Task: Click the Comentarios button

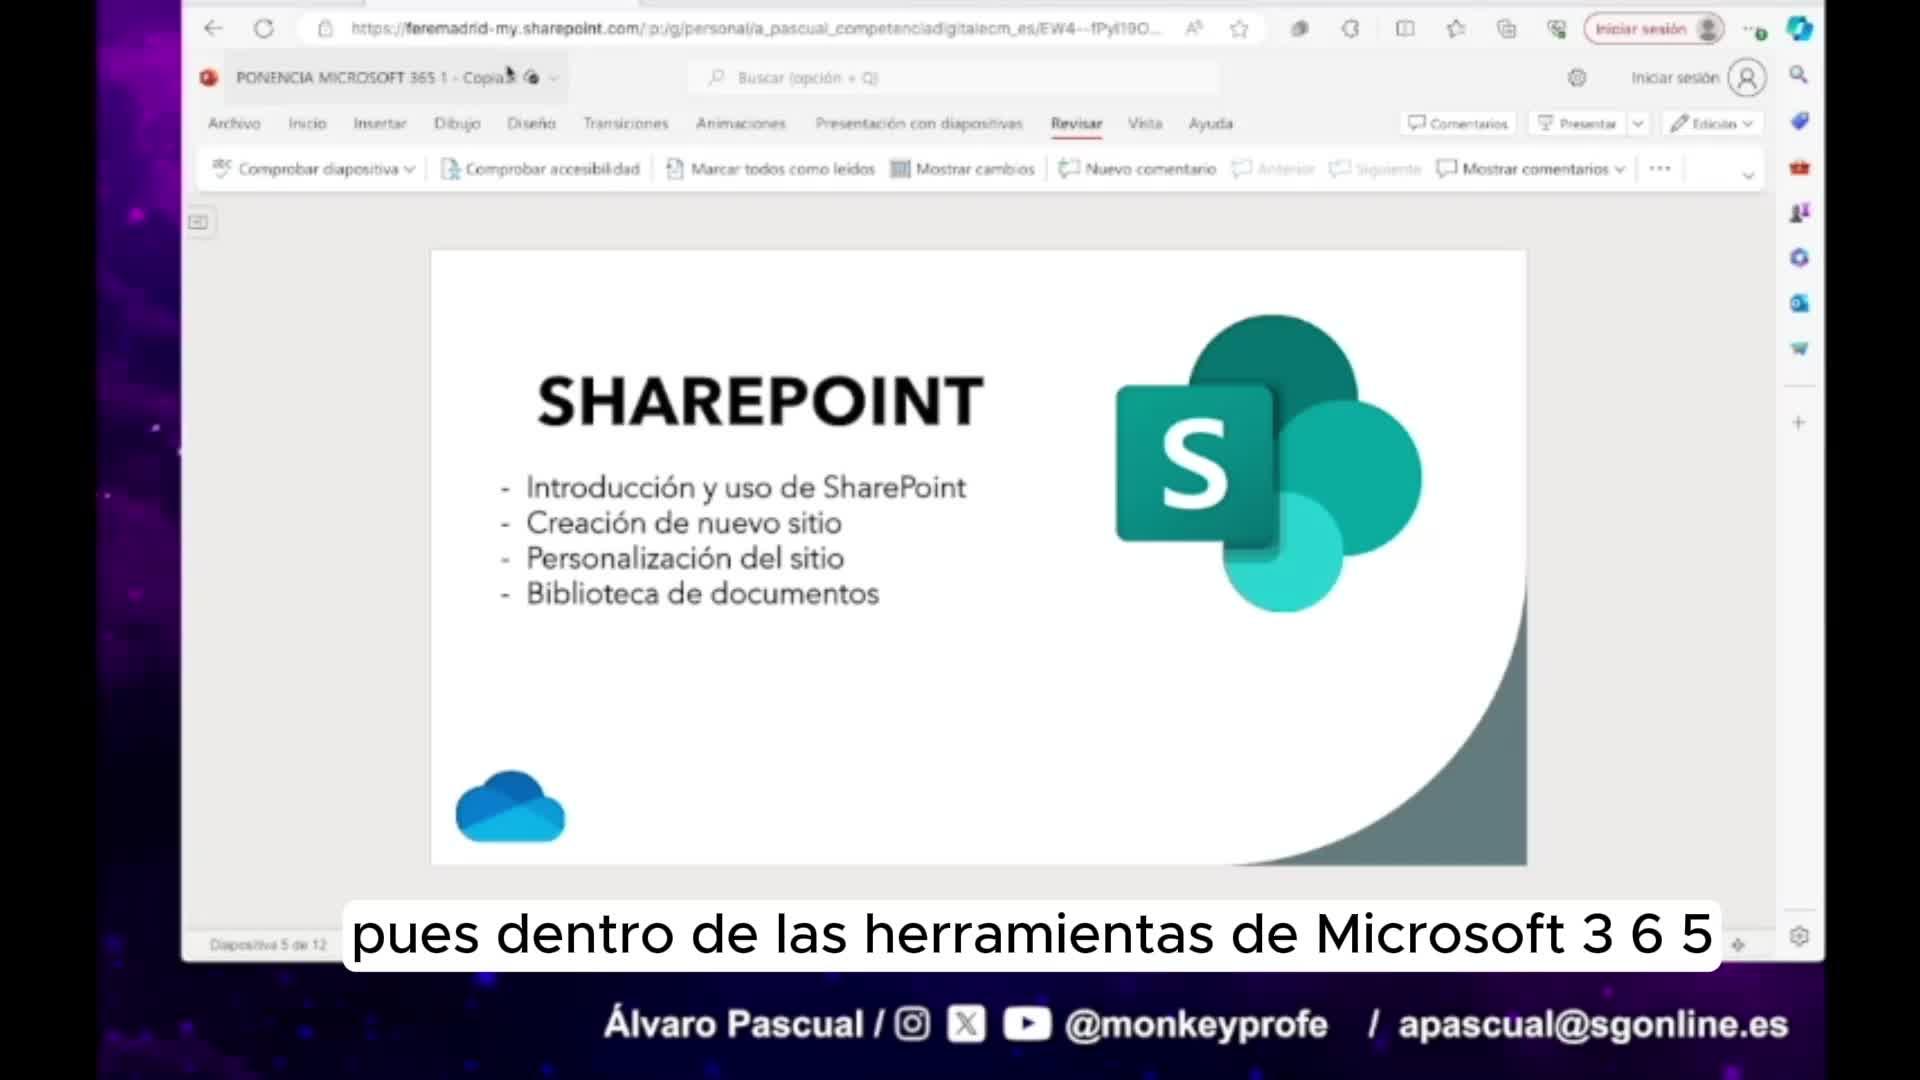Action: point(1458,123)
